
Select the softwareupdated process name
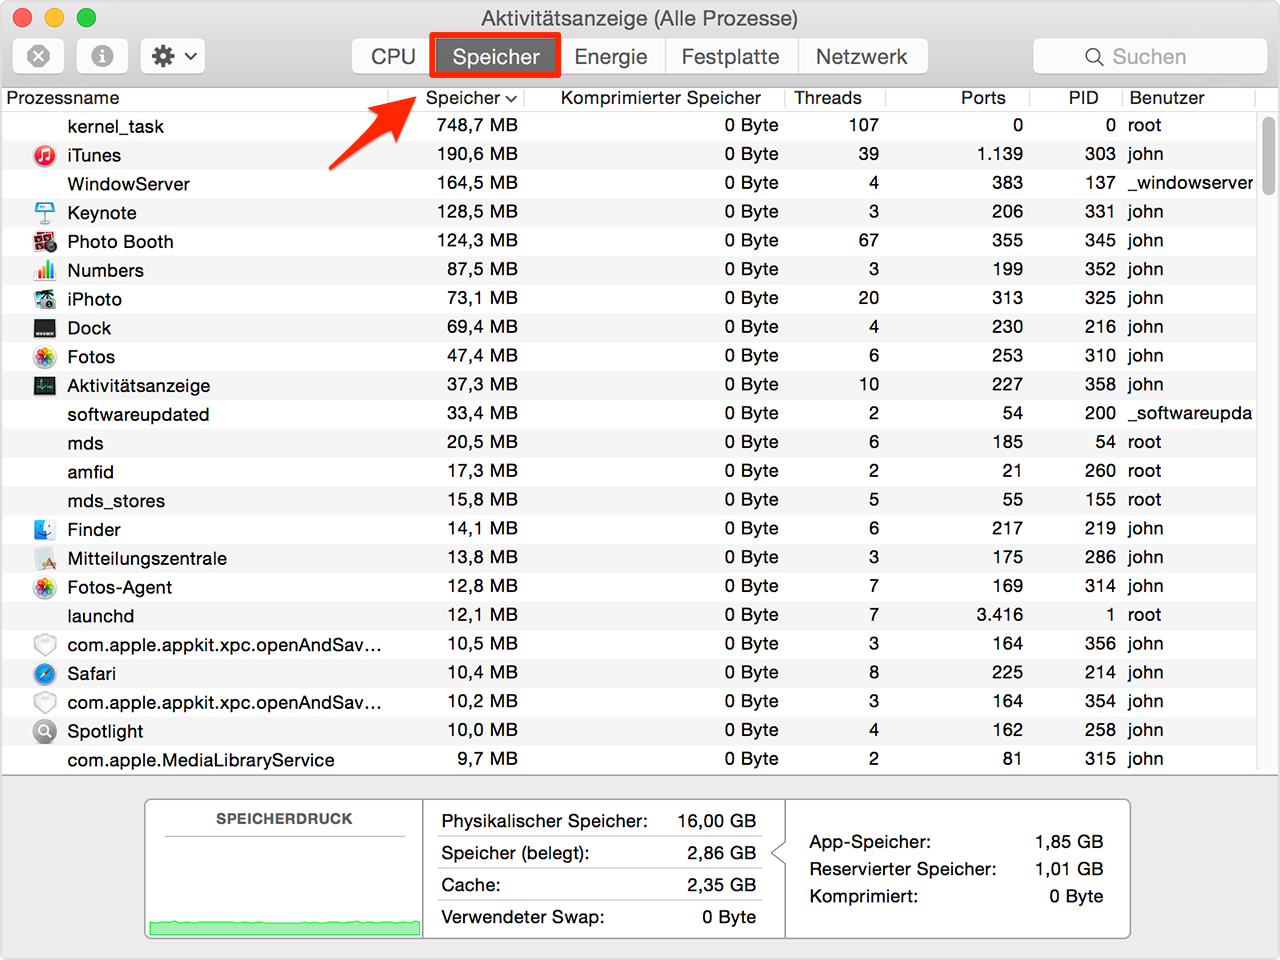[138, 415]
